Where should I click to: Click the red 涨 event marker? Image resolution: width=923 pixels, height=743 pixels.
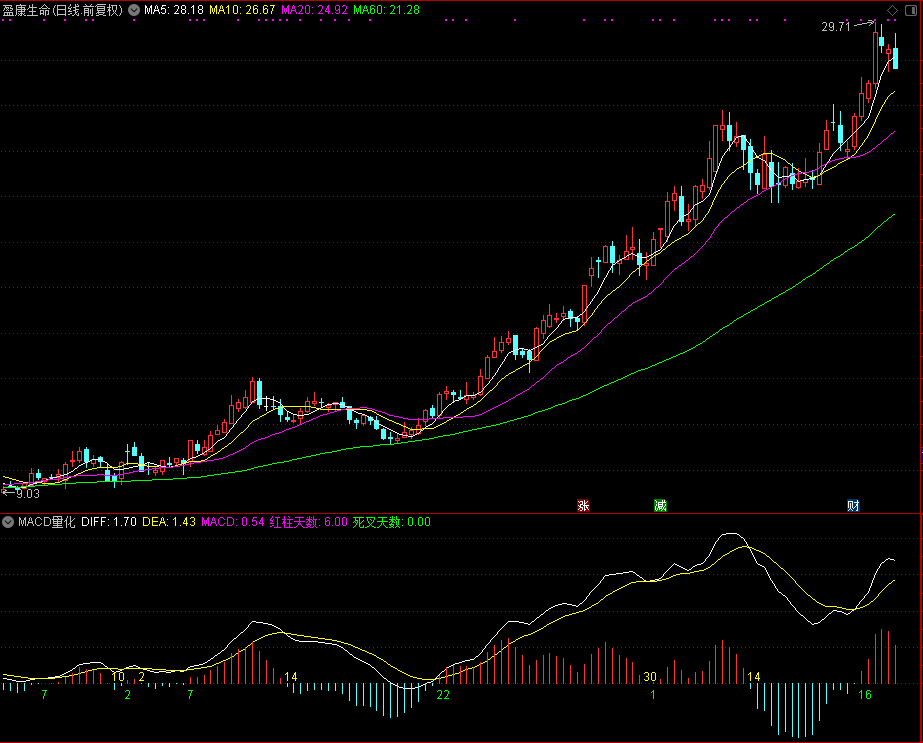pos(583,505)
